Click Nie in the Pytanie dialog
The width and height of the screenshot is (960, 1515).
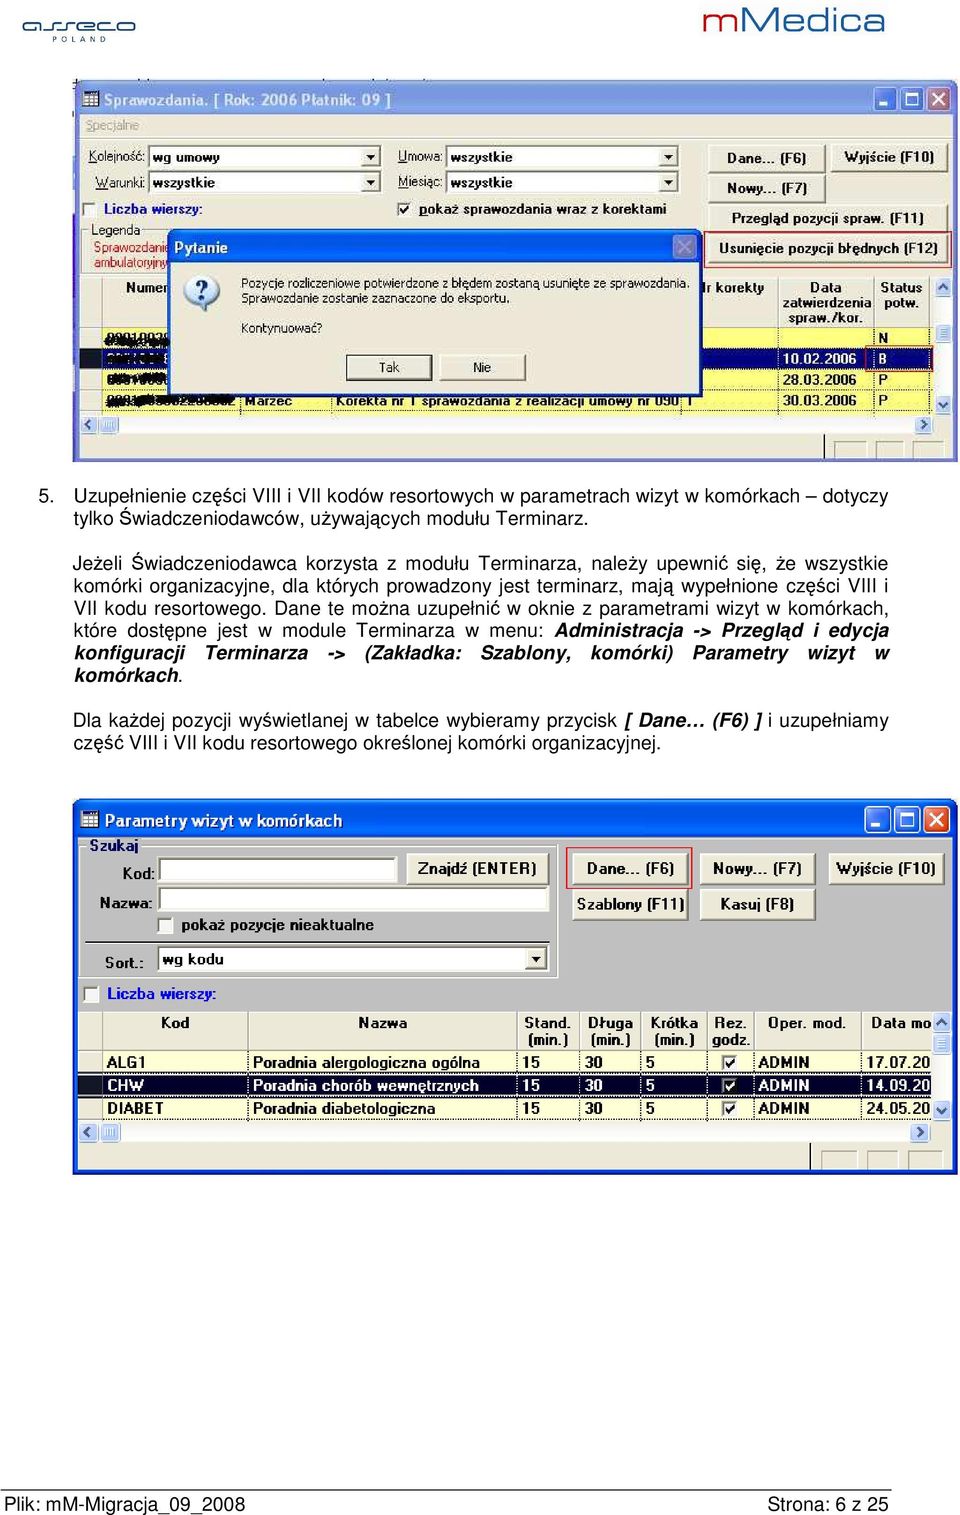(x=482, y=367)
